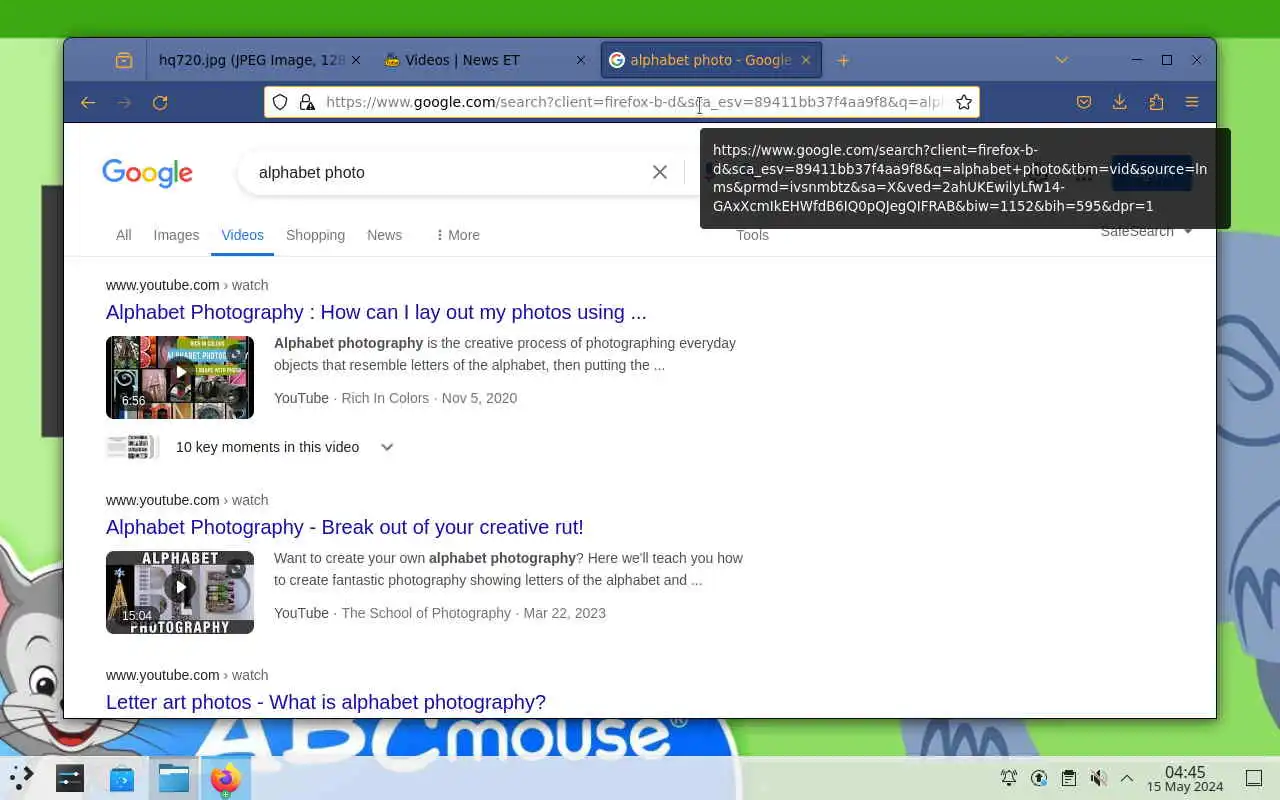This screenshot has width=1280, height=800.
Task: Click the show desktop button
Action: click(1254, 778)
